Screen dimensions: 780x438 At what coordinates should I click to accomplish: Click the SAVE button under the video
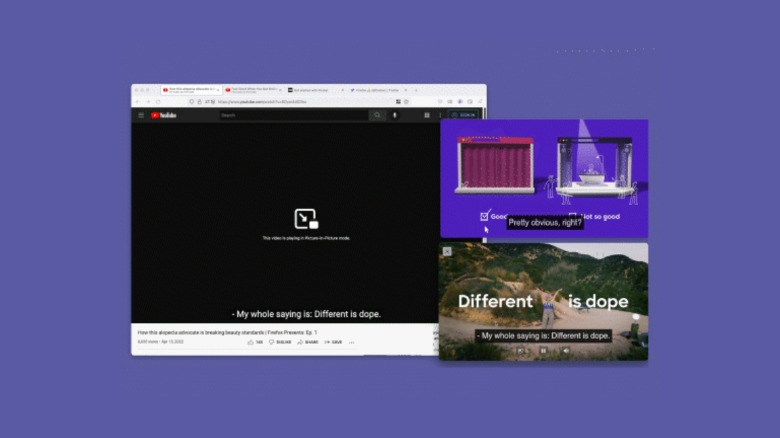pos(333,342)
